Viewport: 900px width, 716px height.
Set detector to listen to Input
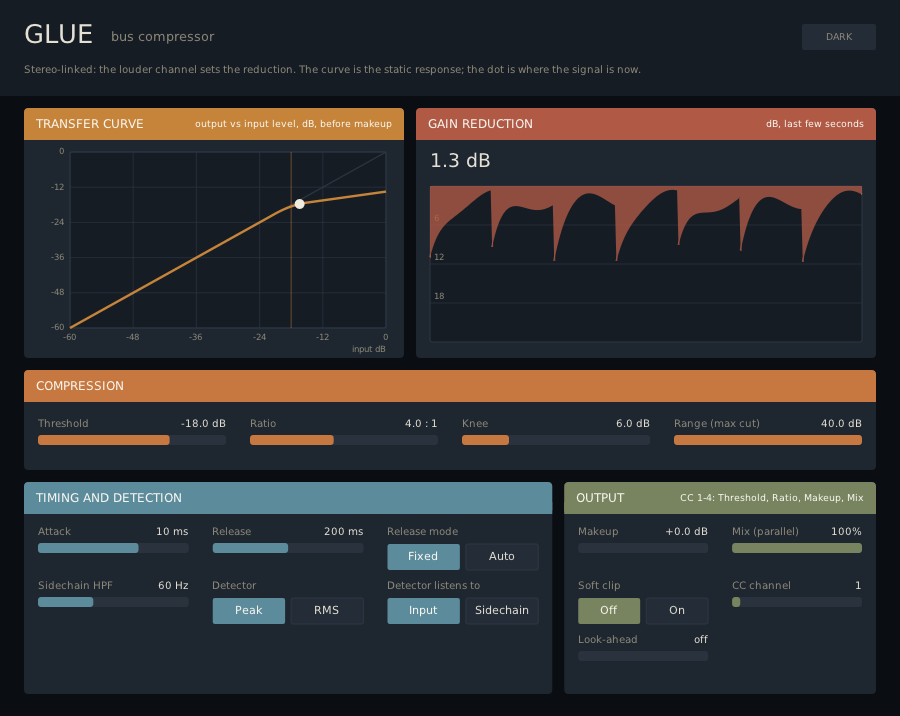coord(423,610)
